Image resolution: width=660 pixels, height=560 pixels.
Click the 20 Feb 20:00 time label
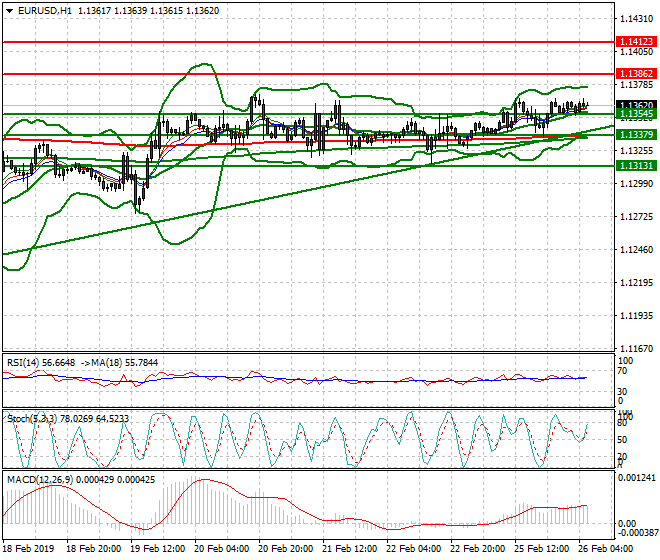pyautogui.click(x=285, y=549)
